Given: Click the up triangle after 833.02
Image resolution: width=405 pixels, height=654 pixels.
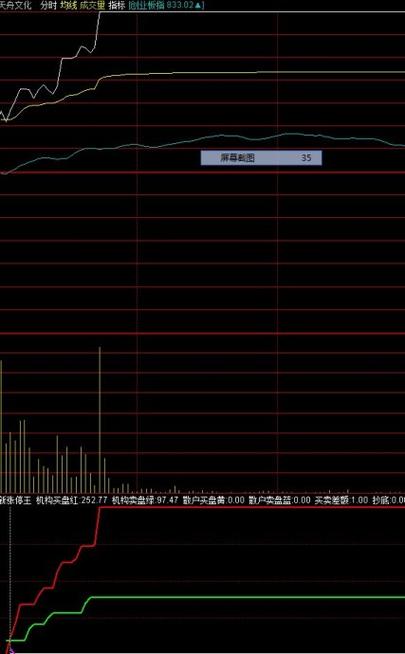Looking at the screenshot, I should 198,5.
